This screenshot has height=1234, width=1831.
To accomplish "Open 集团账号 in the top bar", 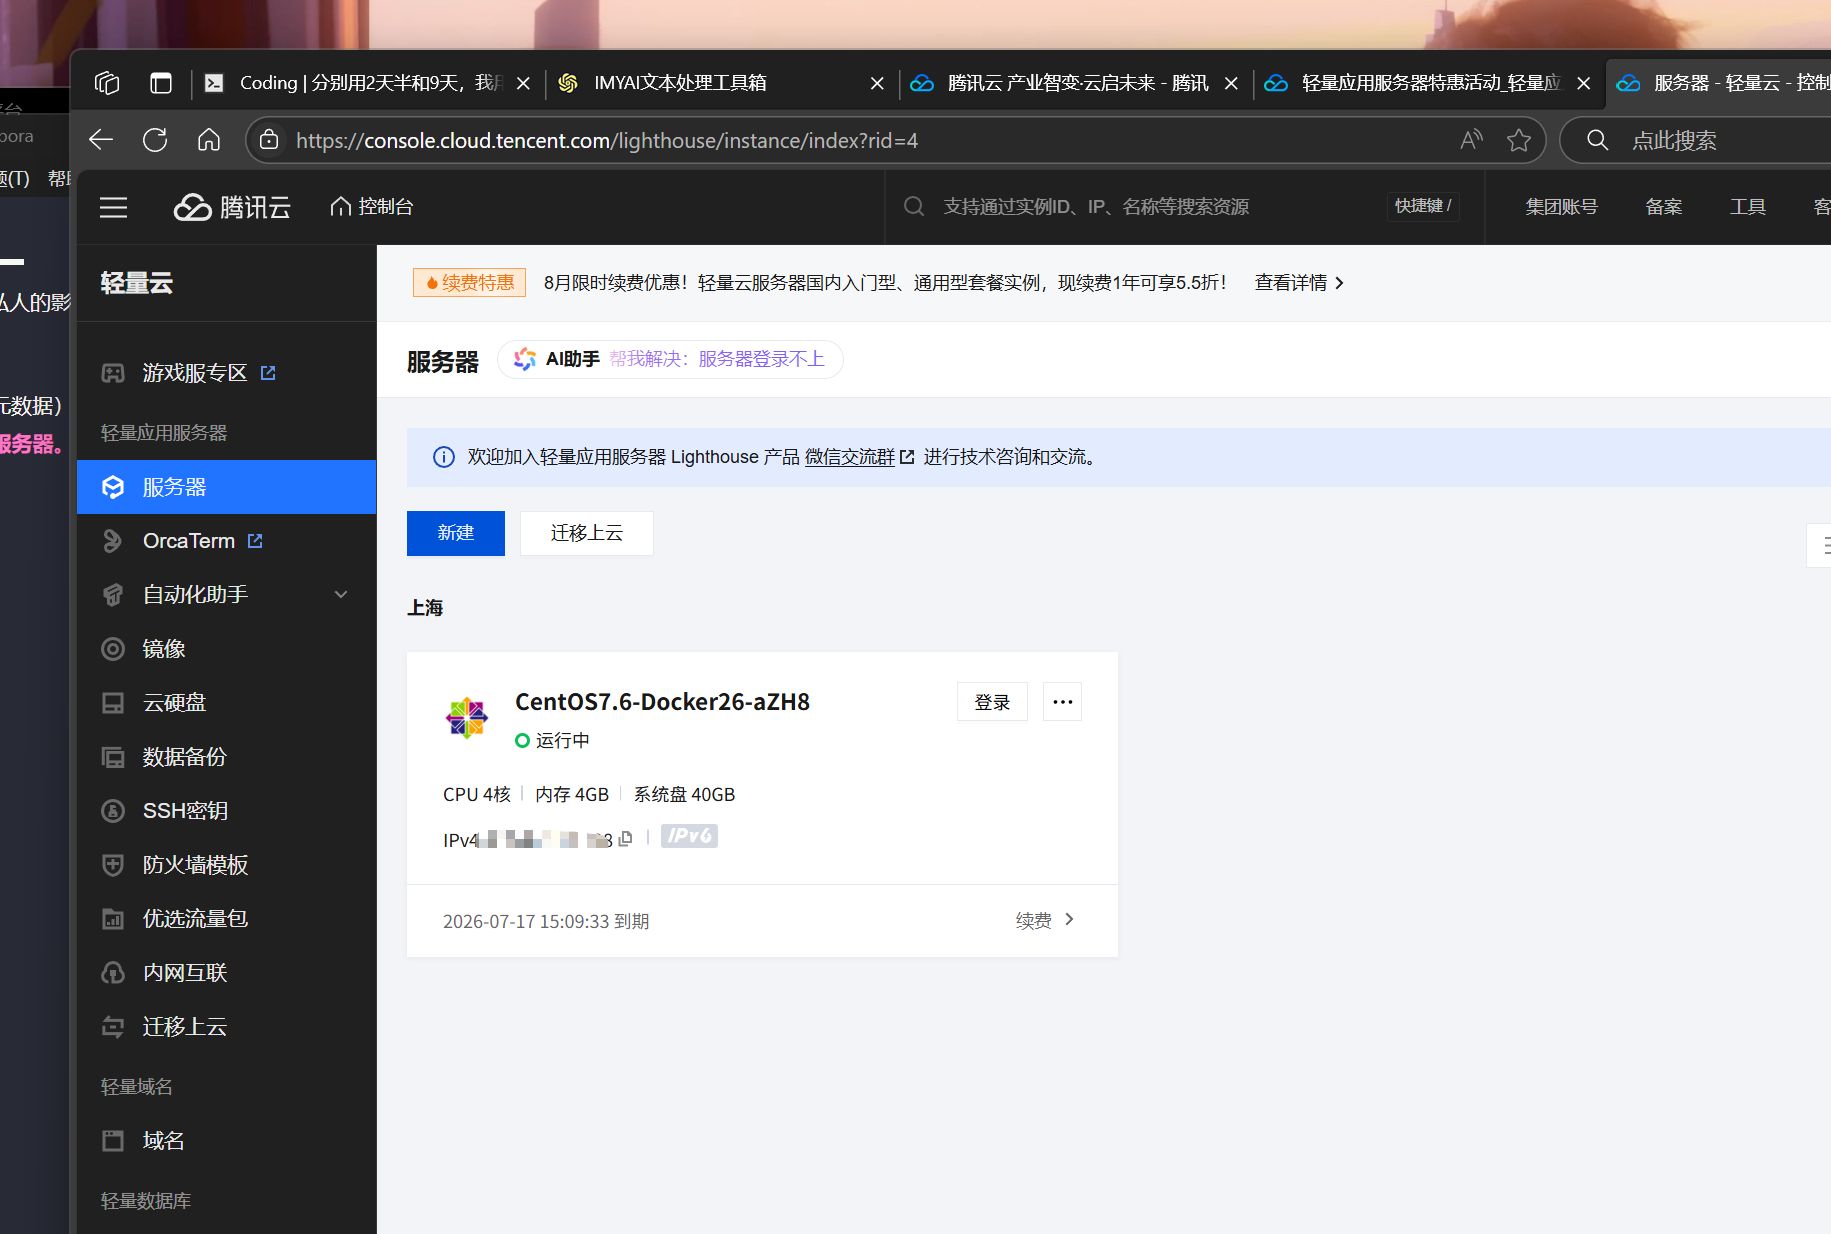I will click(1561, 207).
